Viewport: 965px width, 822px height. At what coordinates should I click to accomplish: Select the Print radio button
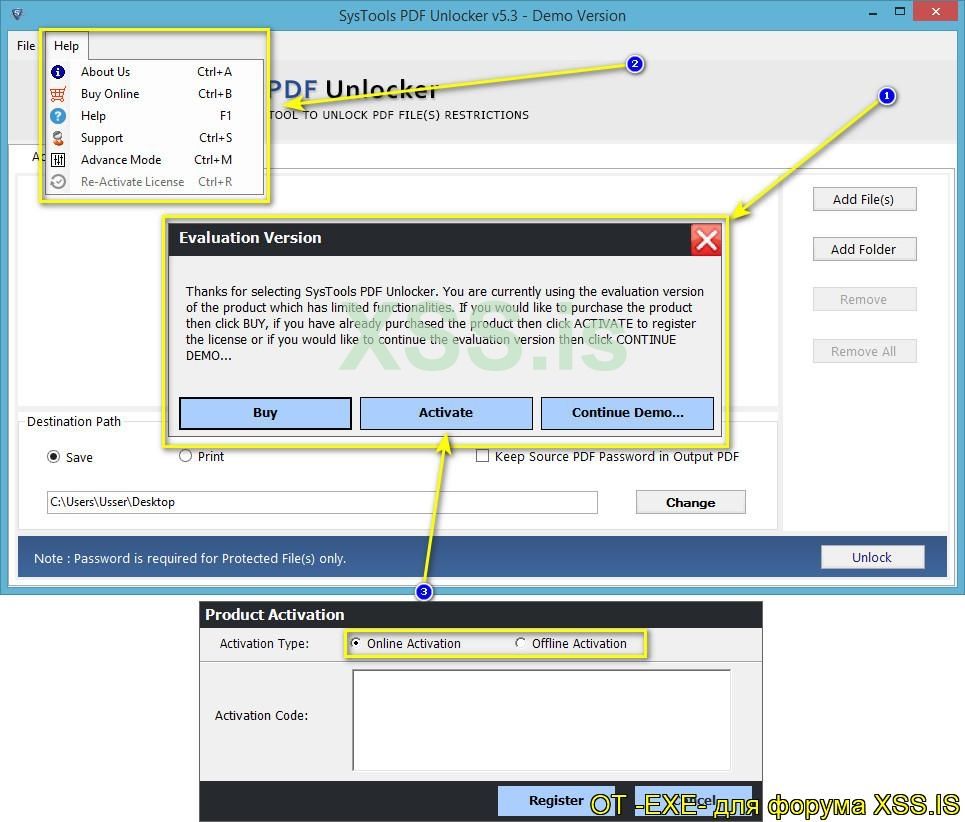185,456
